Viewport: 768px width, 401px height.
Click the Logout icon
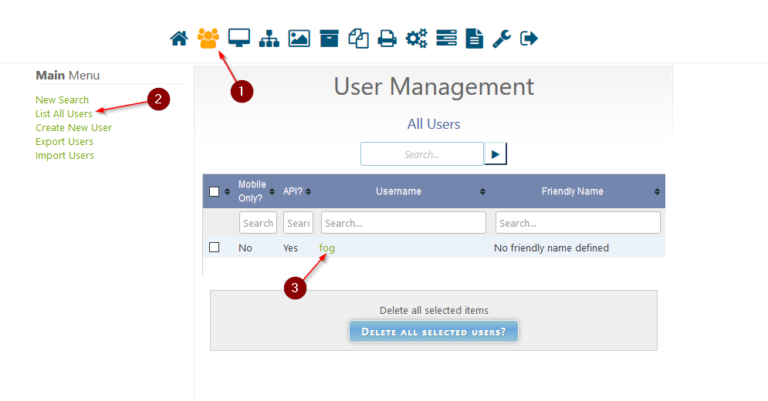[x=530, y=39]
